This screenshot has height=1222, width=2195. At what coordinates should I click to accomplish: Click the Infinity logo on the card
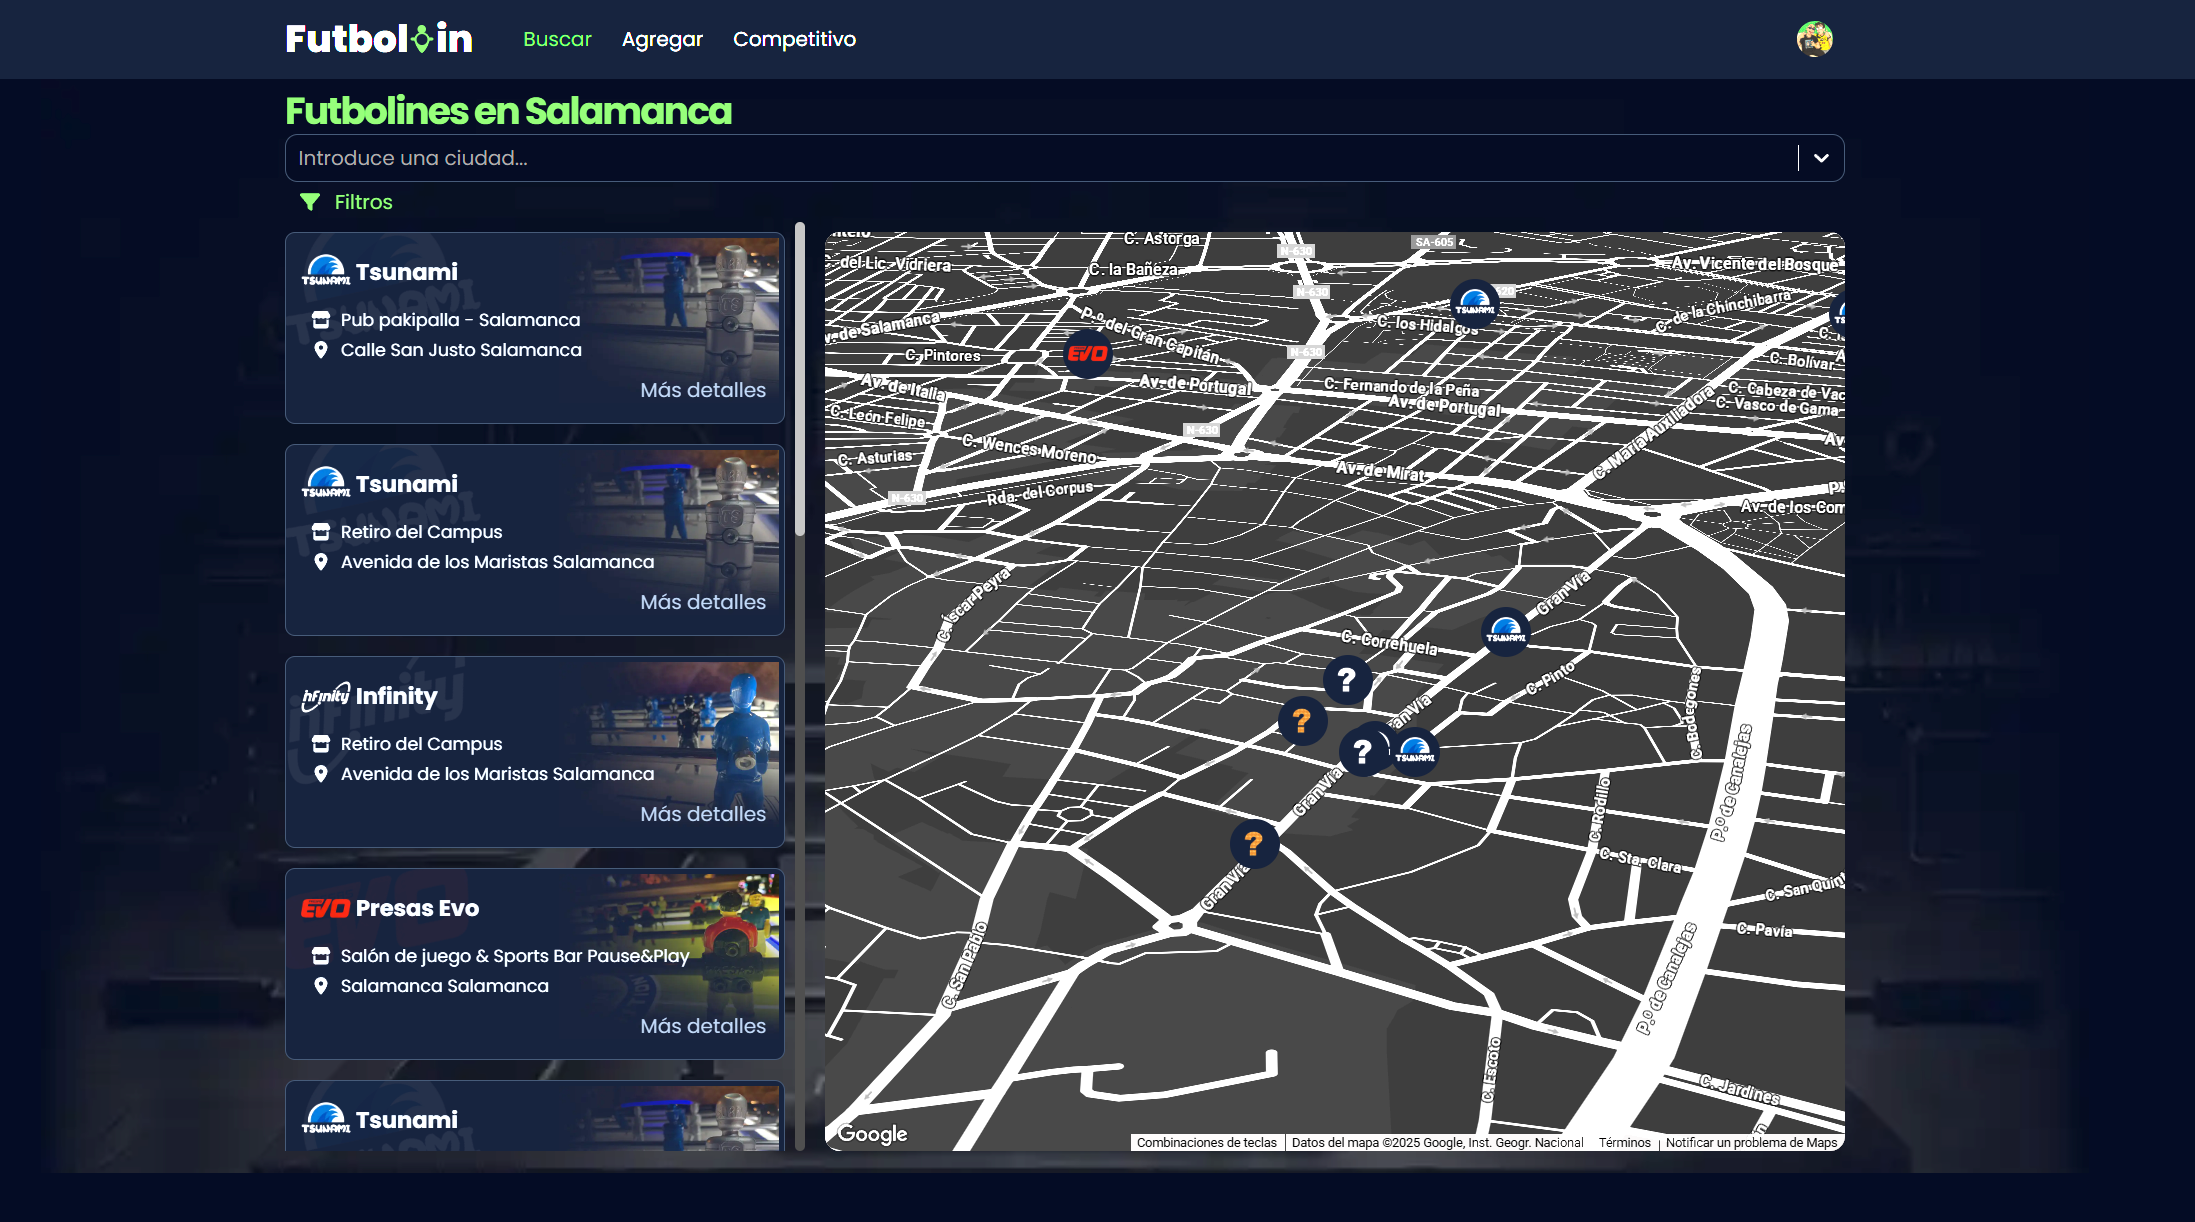[326, 696]
